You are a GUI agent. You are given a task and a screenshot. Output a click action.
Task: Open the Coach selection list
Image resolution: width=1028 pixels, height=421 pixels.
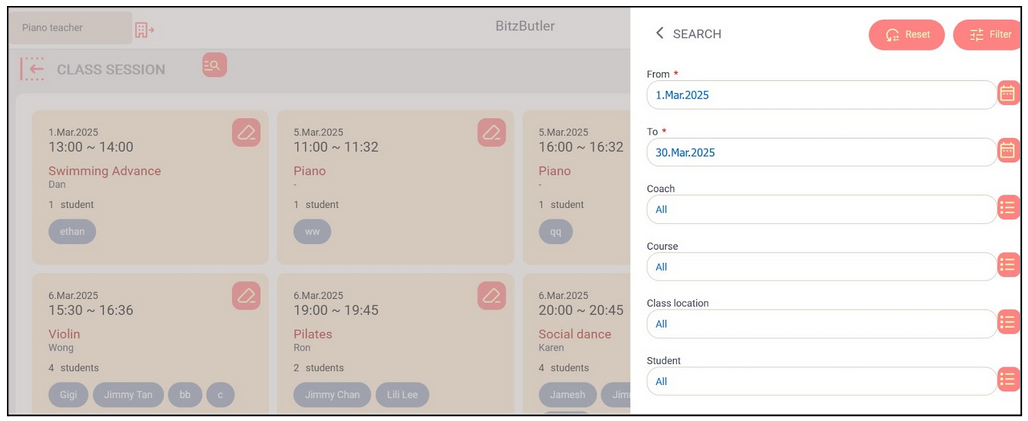tap(1008, 208)
